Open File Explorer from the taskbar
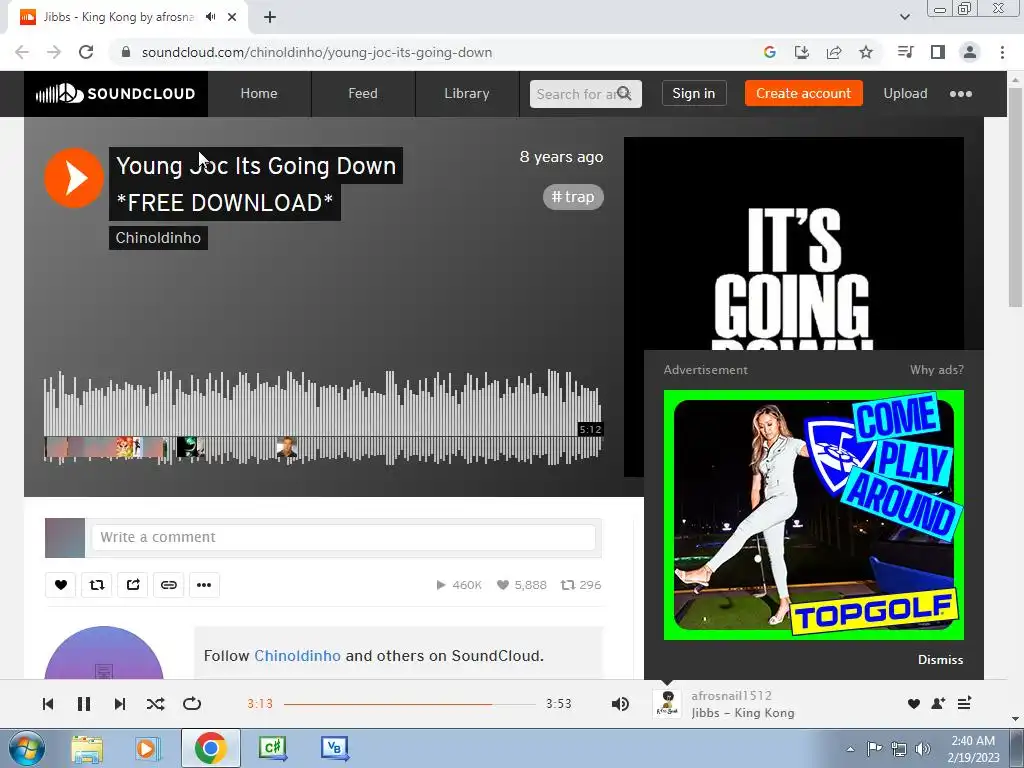The image size is (1024, 768). [x=87, y=749]
